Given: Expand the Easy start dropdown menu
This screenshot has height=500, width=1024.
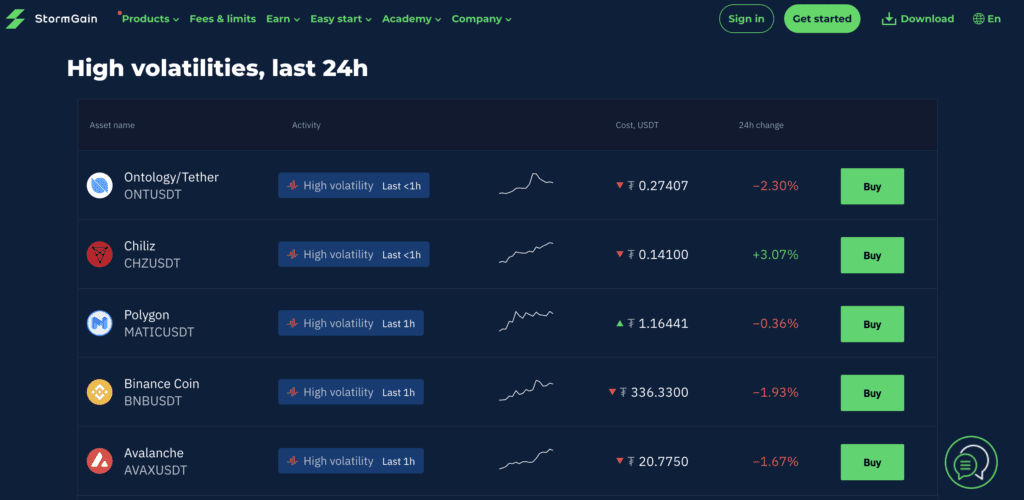Looking at the screenshot, I should pos(341,19).
